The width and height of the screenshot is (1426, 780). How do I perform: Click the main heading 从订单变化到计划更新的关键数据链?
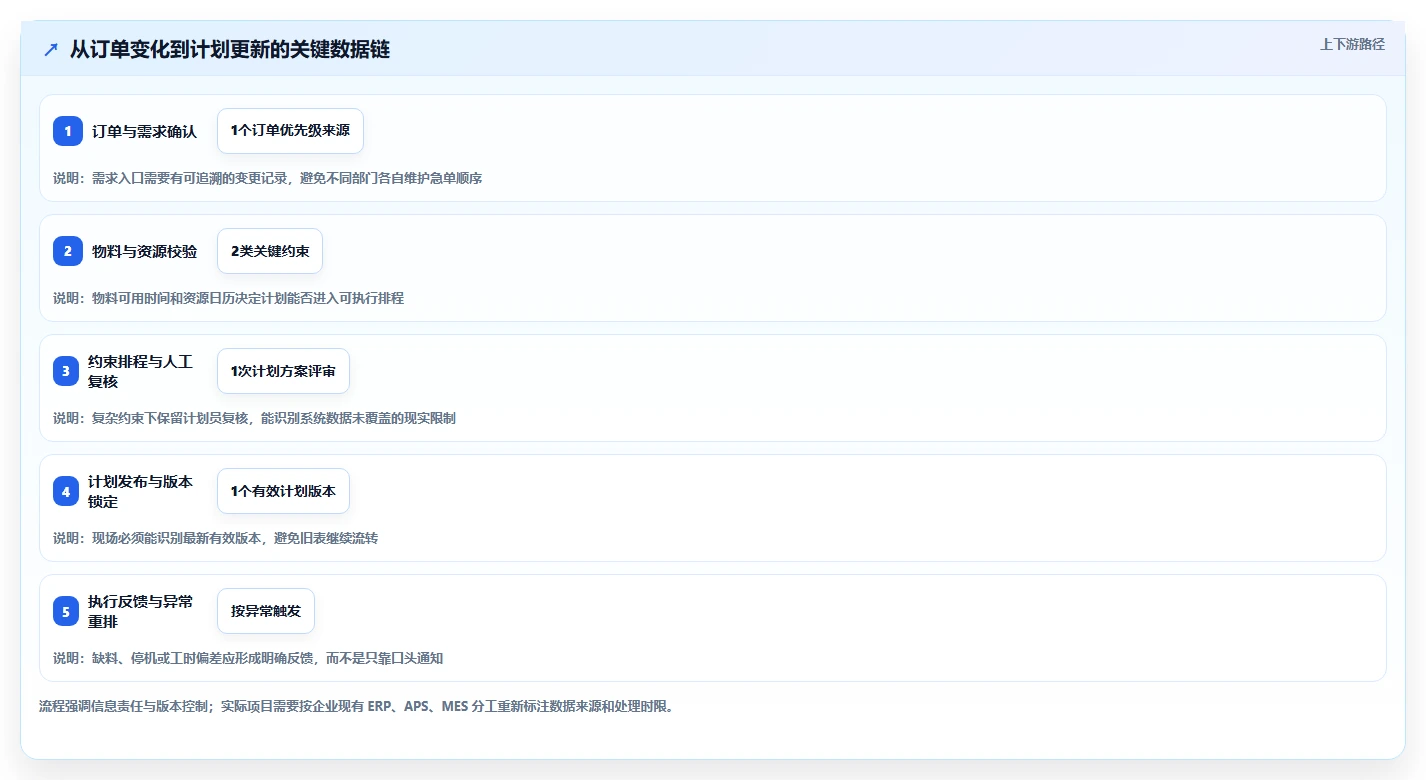pos(230,49)
